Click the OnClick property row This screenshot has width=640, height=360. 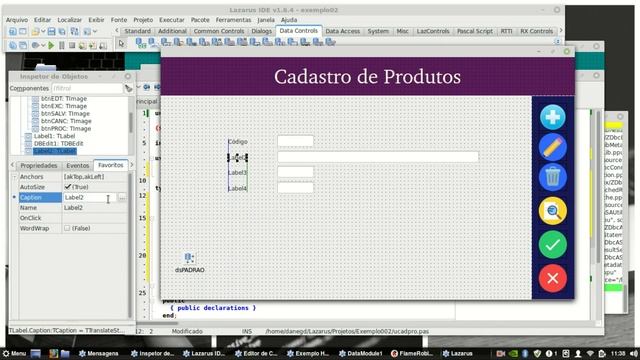(73, 218)
